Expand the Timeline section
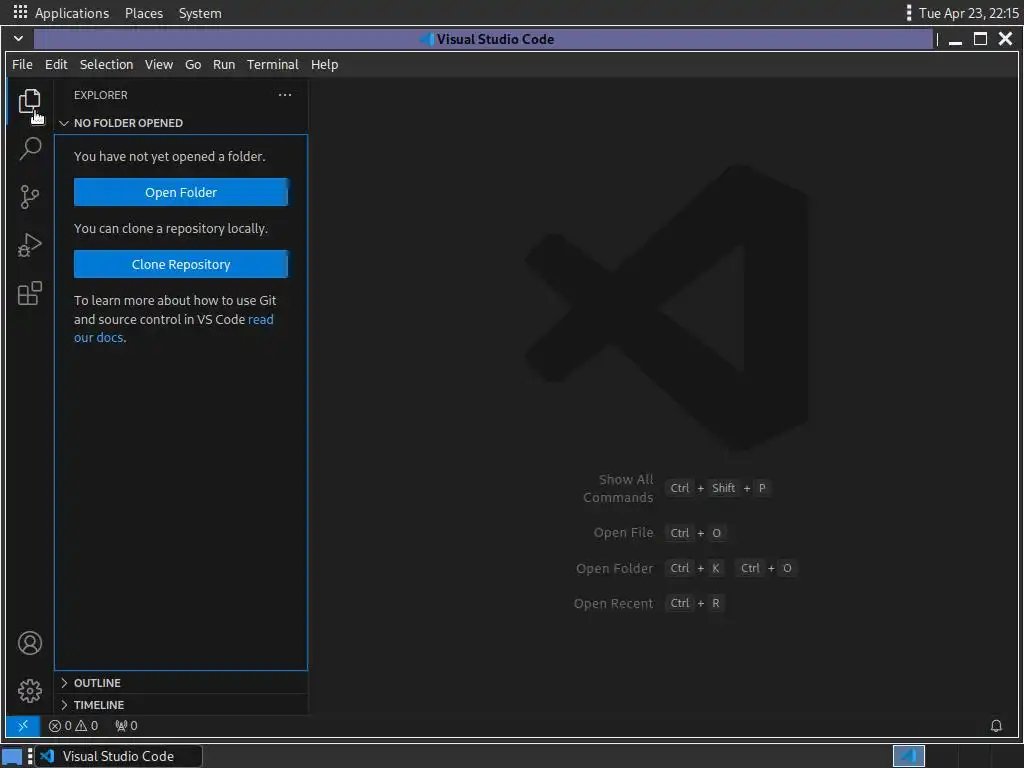 pos(181,705)
